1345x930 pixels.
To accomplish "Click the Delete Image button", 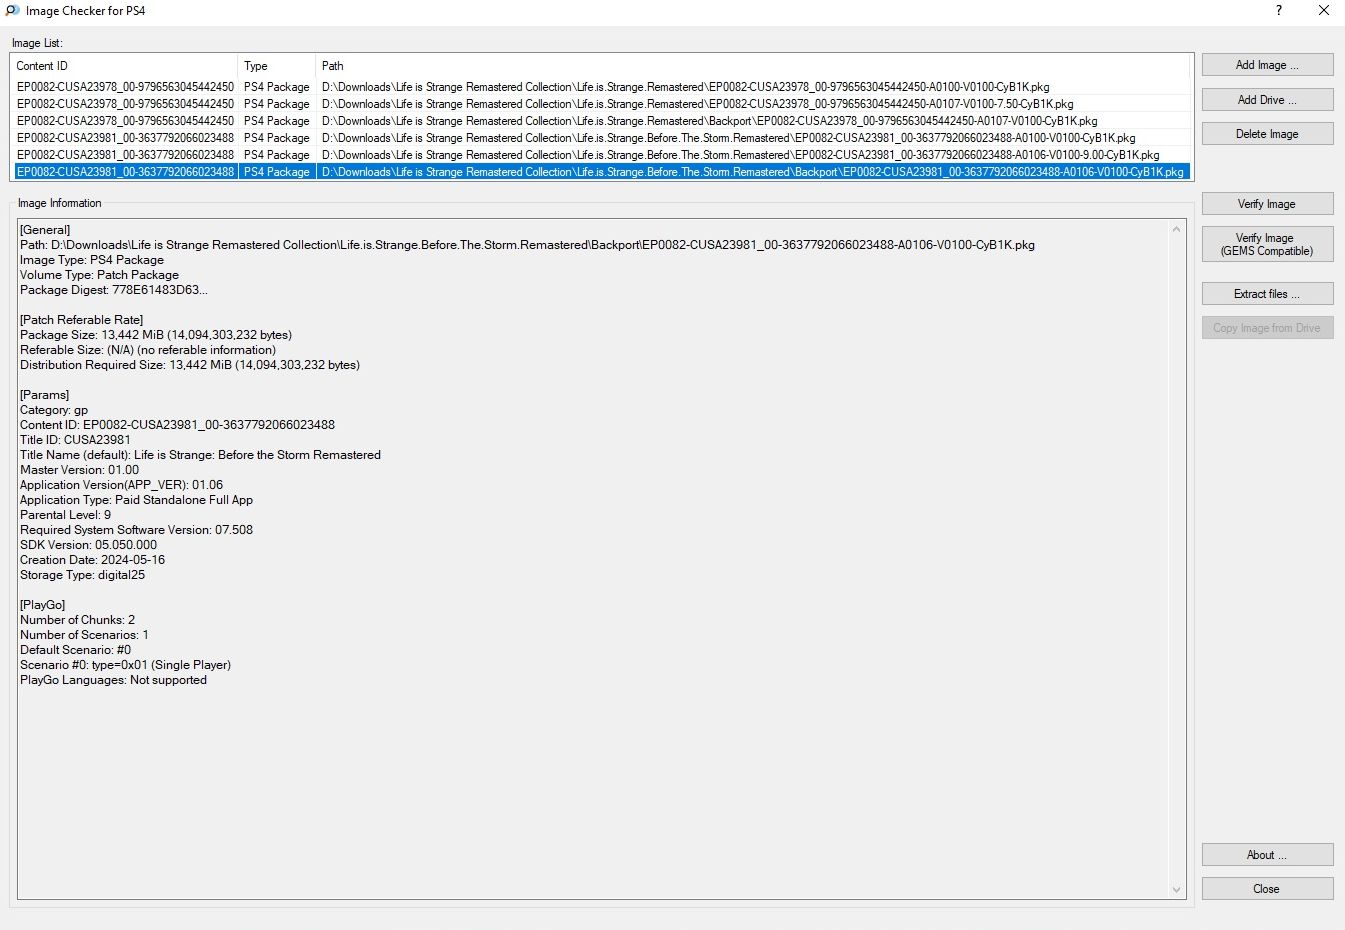I will [1267, 134].
